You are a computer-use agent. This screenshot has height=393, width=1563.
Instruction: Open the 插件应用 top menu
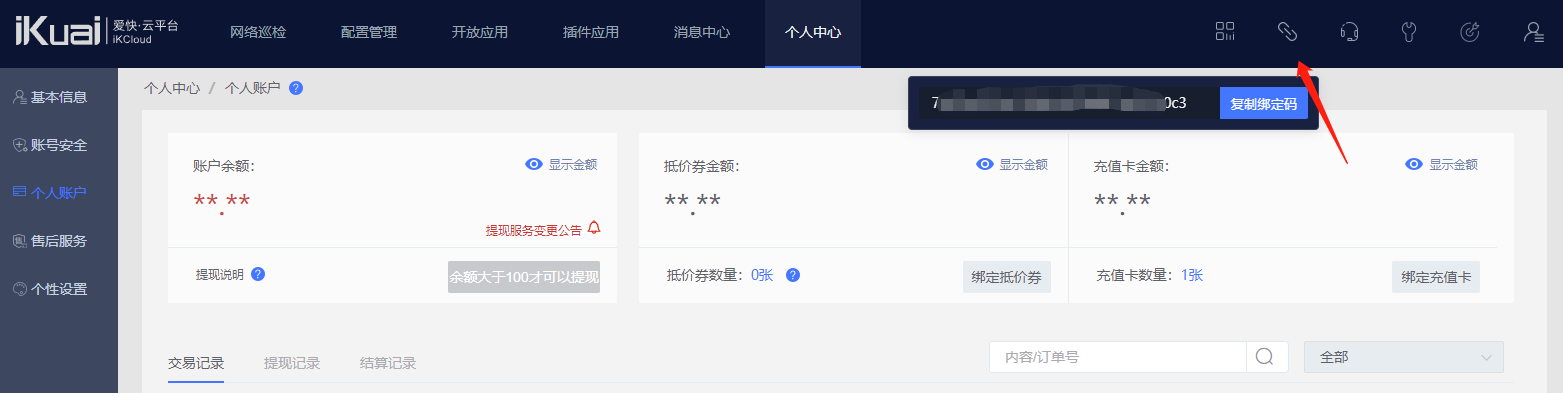[x=591, y=32]
